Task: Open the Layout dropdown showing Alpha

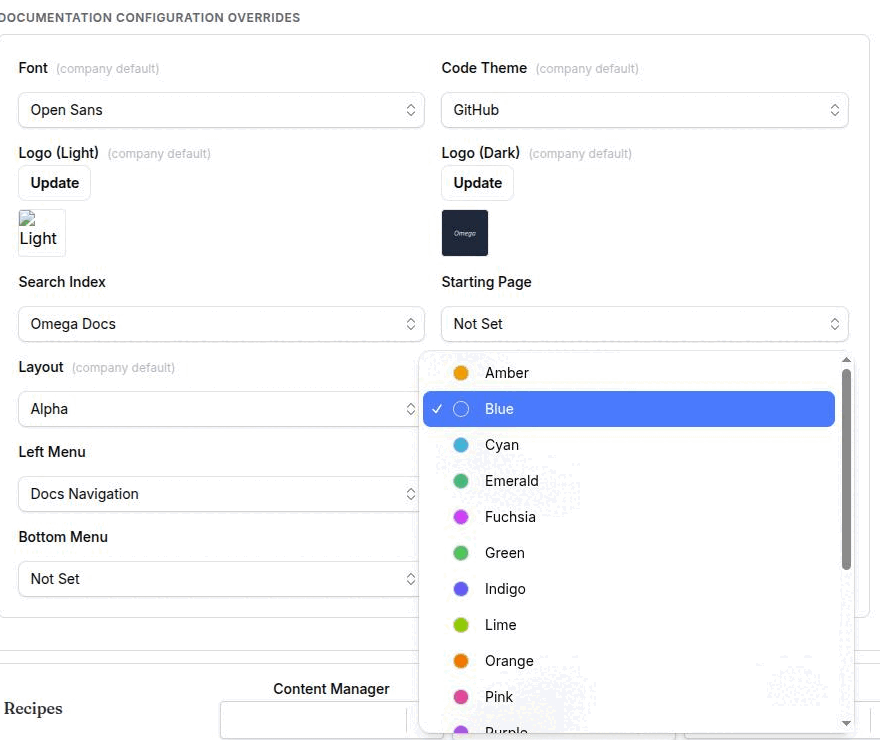Action: coord(219,409)
